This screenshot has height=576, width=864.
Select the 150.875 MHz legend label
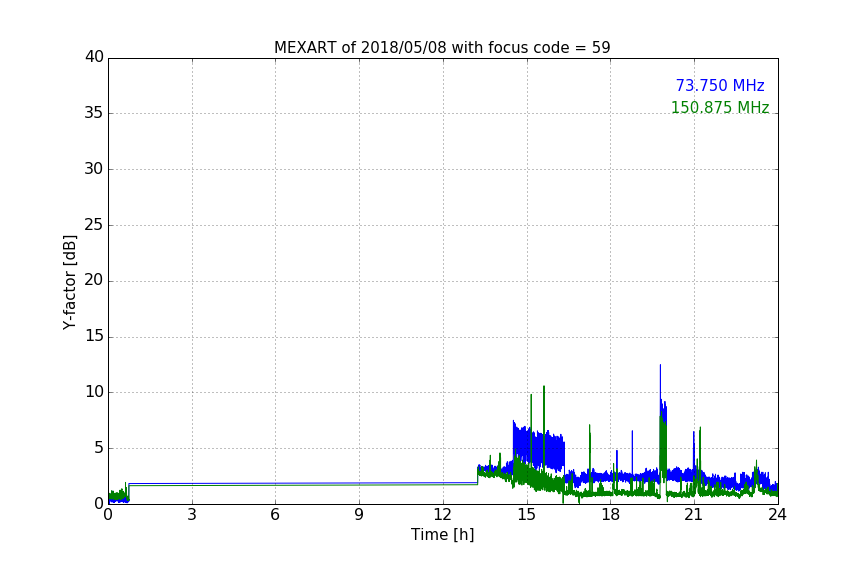pyautogui.click(x=720, y=107)
